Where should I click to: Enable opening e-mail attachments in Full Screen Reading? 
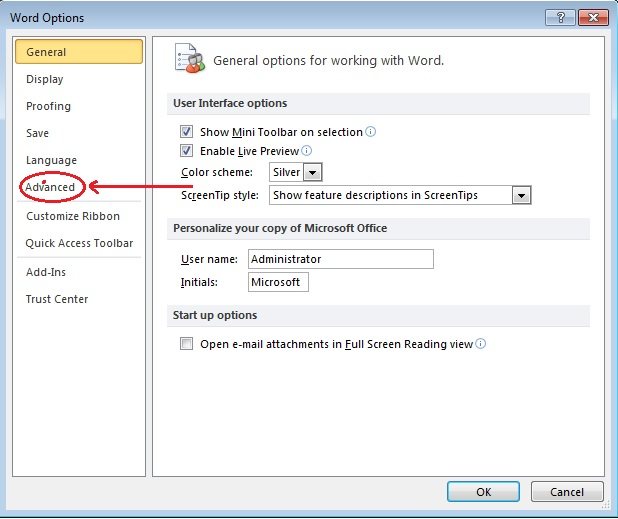coord(186,344)
